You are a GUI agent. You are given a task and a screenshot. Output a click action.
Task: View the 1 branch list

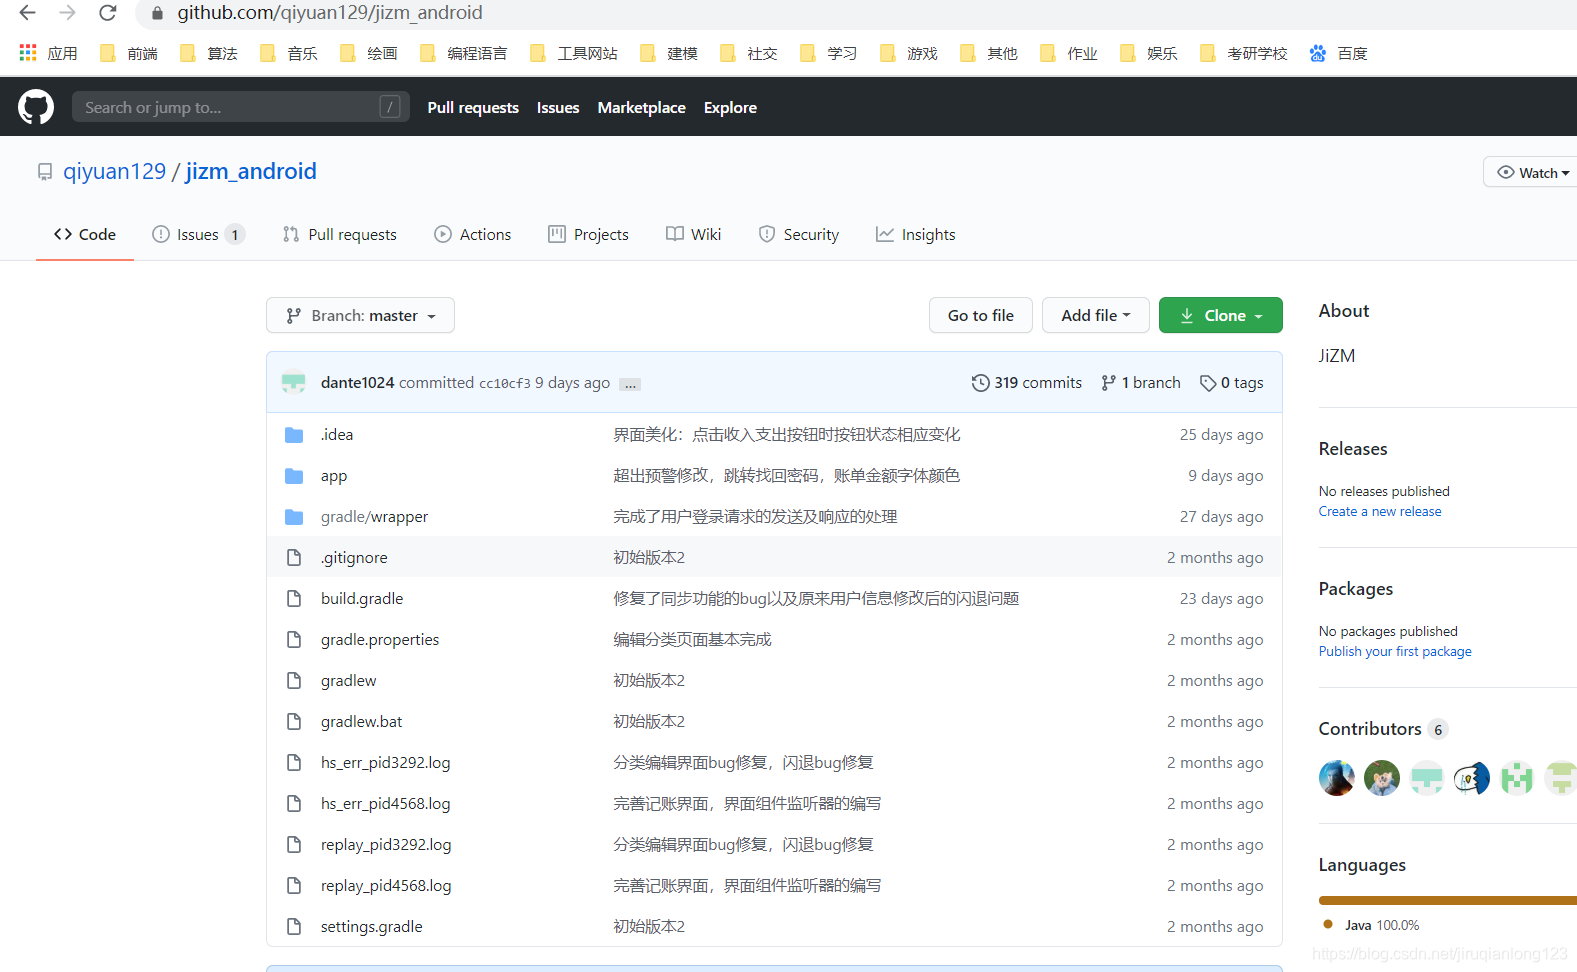tap(1141, 382)
